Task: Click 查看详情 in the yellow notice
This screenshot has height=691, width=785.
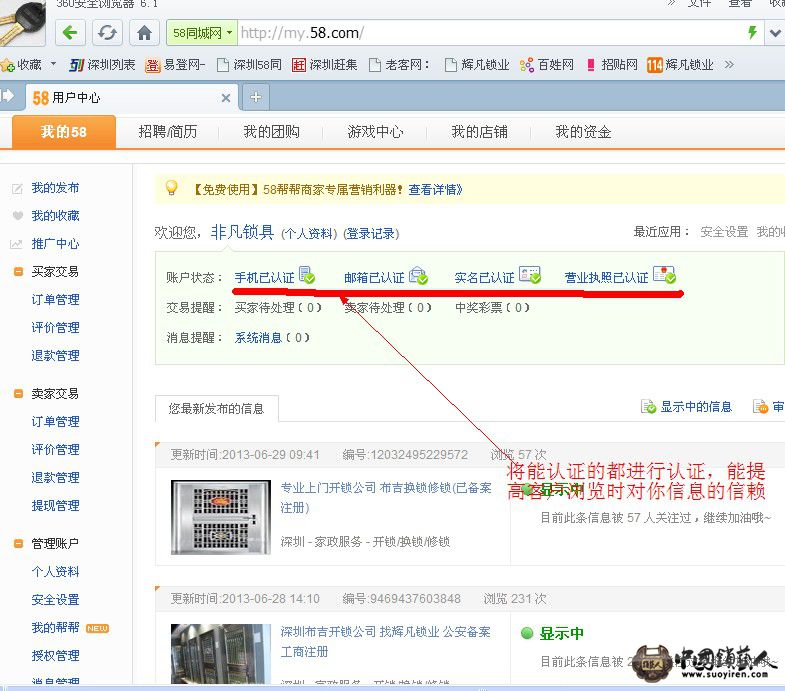Action: click(435, 189)
